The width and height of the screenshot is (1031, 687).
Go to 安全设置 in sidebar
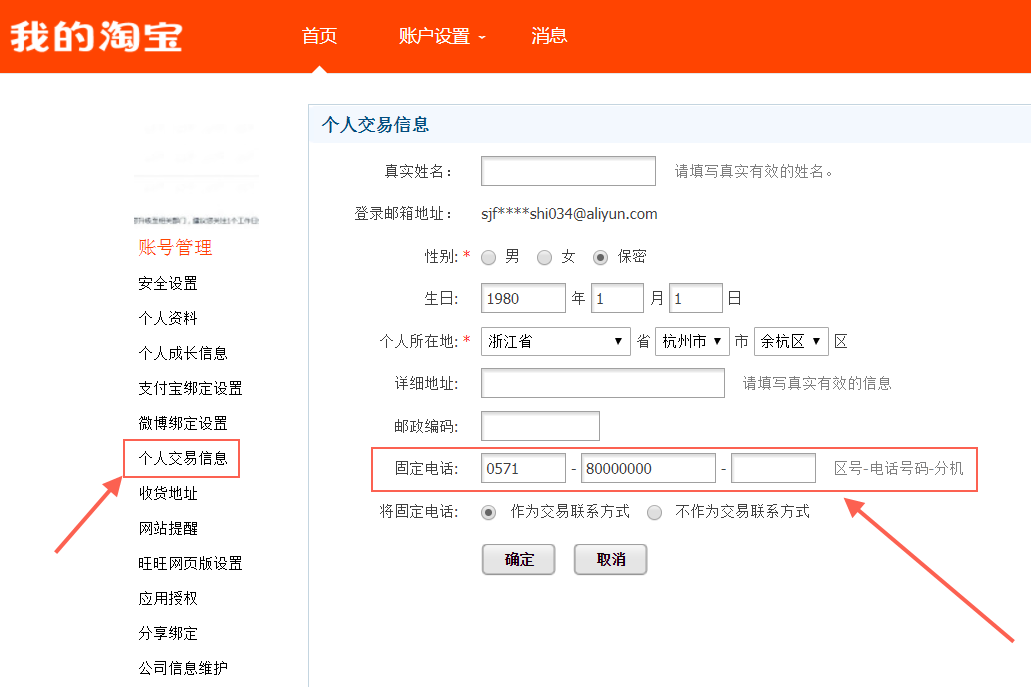coord(168,283)
